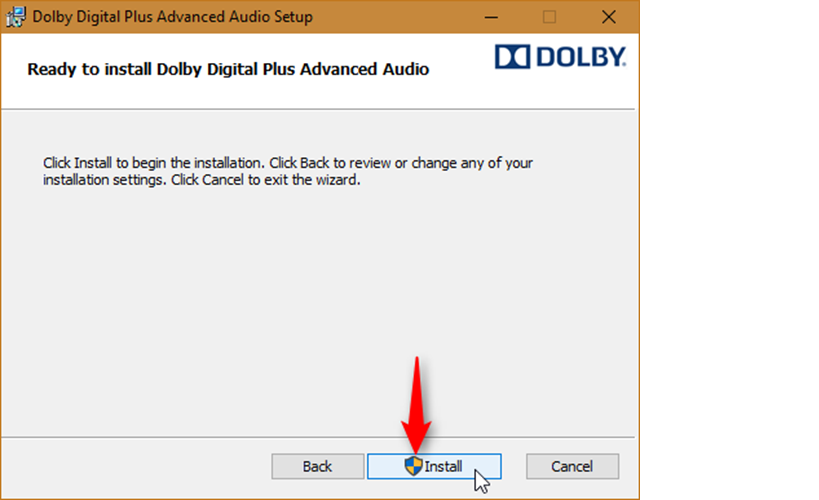Click the UAC shield icon on Install
This screenshot has height=500, width=819.
pos(413,466)
